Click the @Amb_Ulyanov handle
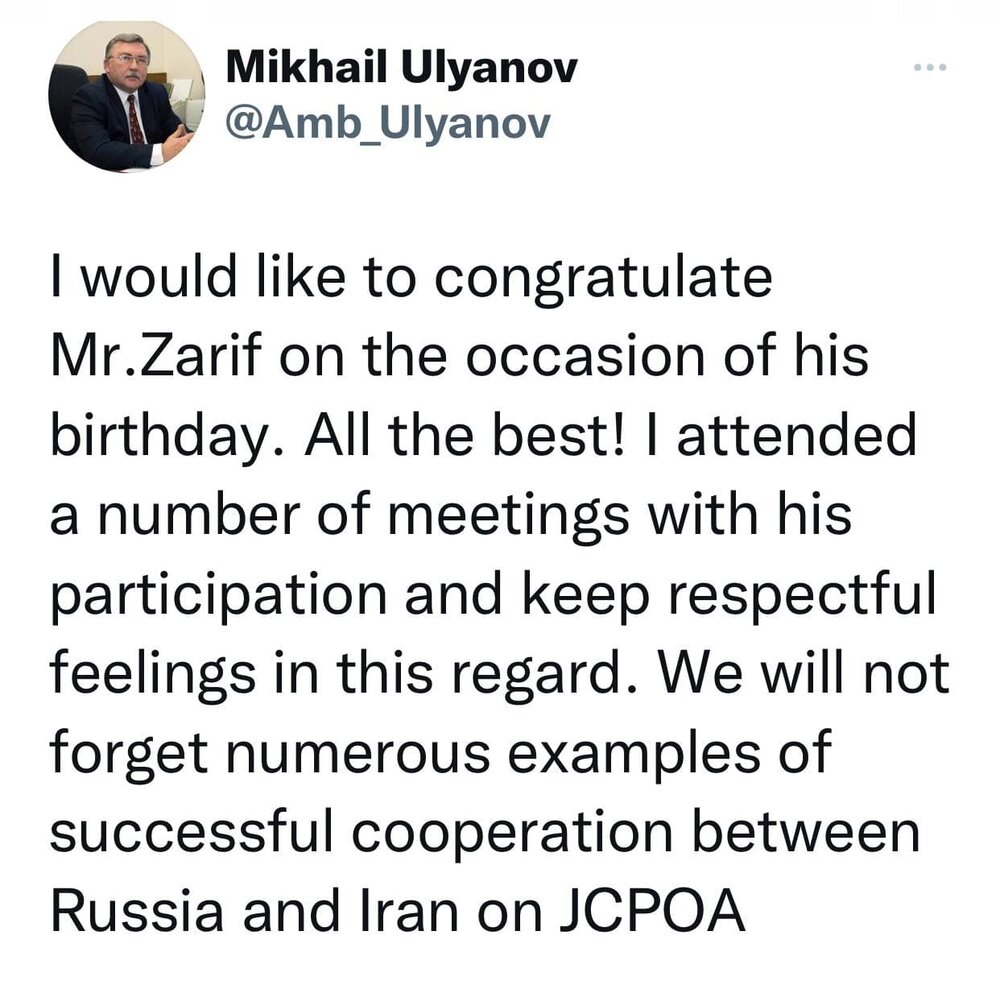This screenshot has height=985, width=1000. pyautogui.click(x=389, y=125)
